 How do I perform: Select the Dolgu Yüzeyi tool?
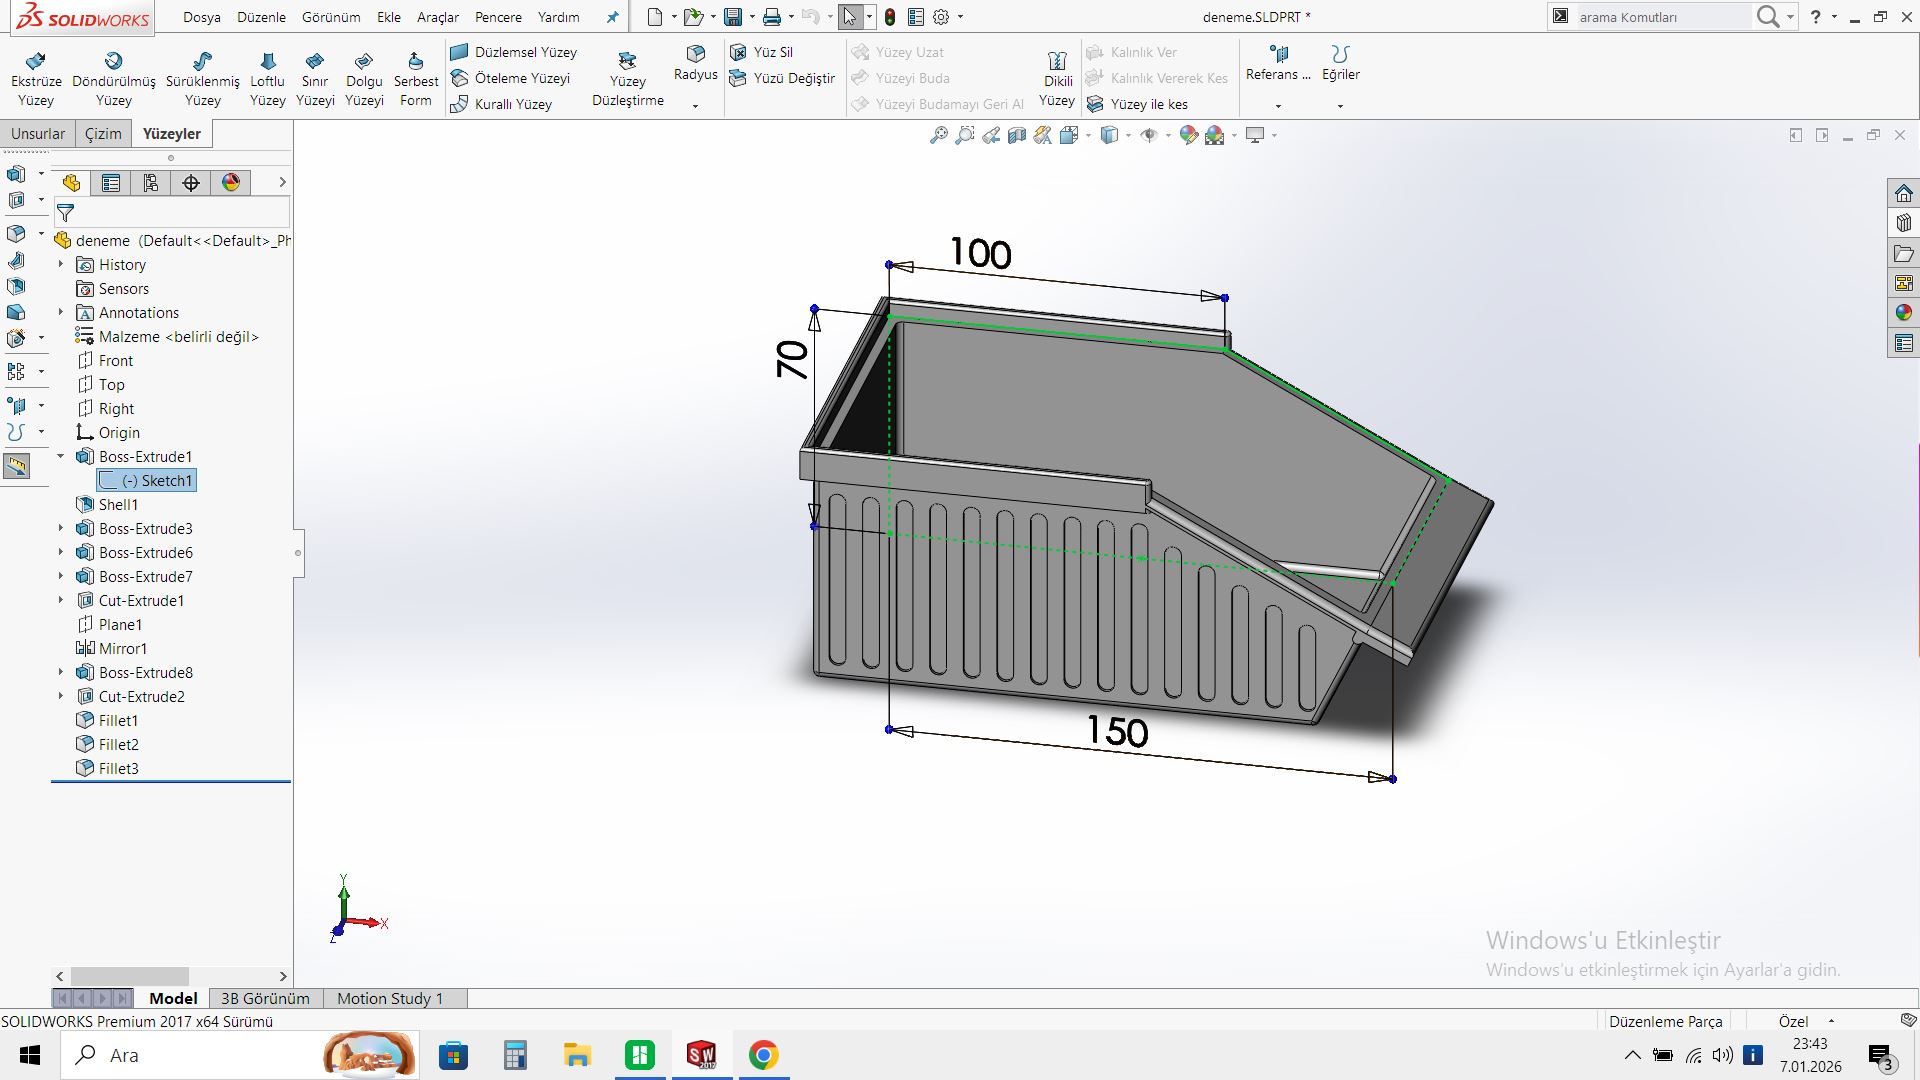[x=364, y=78]
